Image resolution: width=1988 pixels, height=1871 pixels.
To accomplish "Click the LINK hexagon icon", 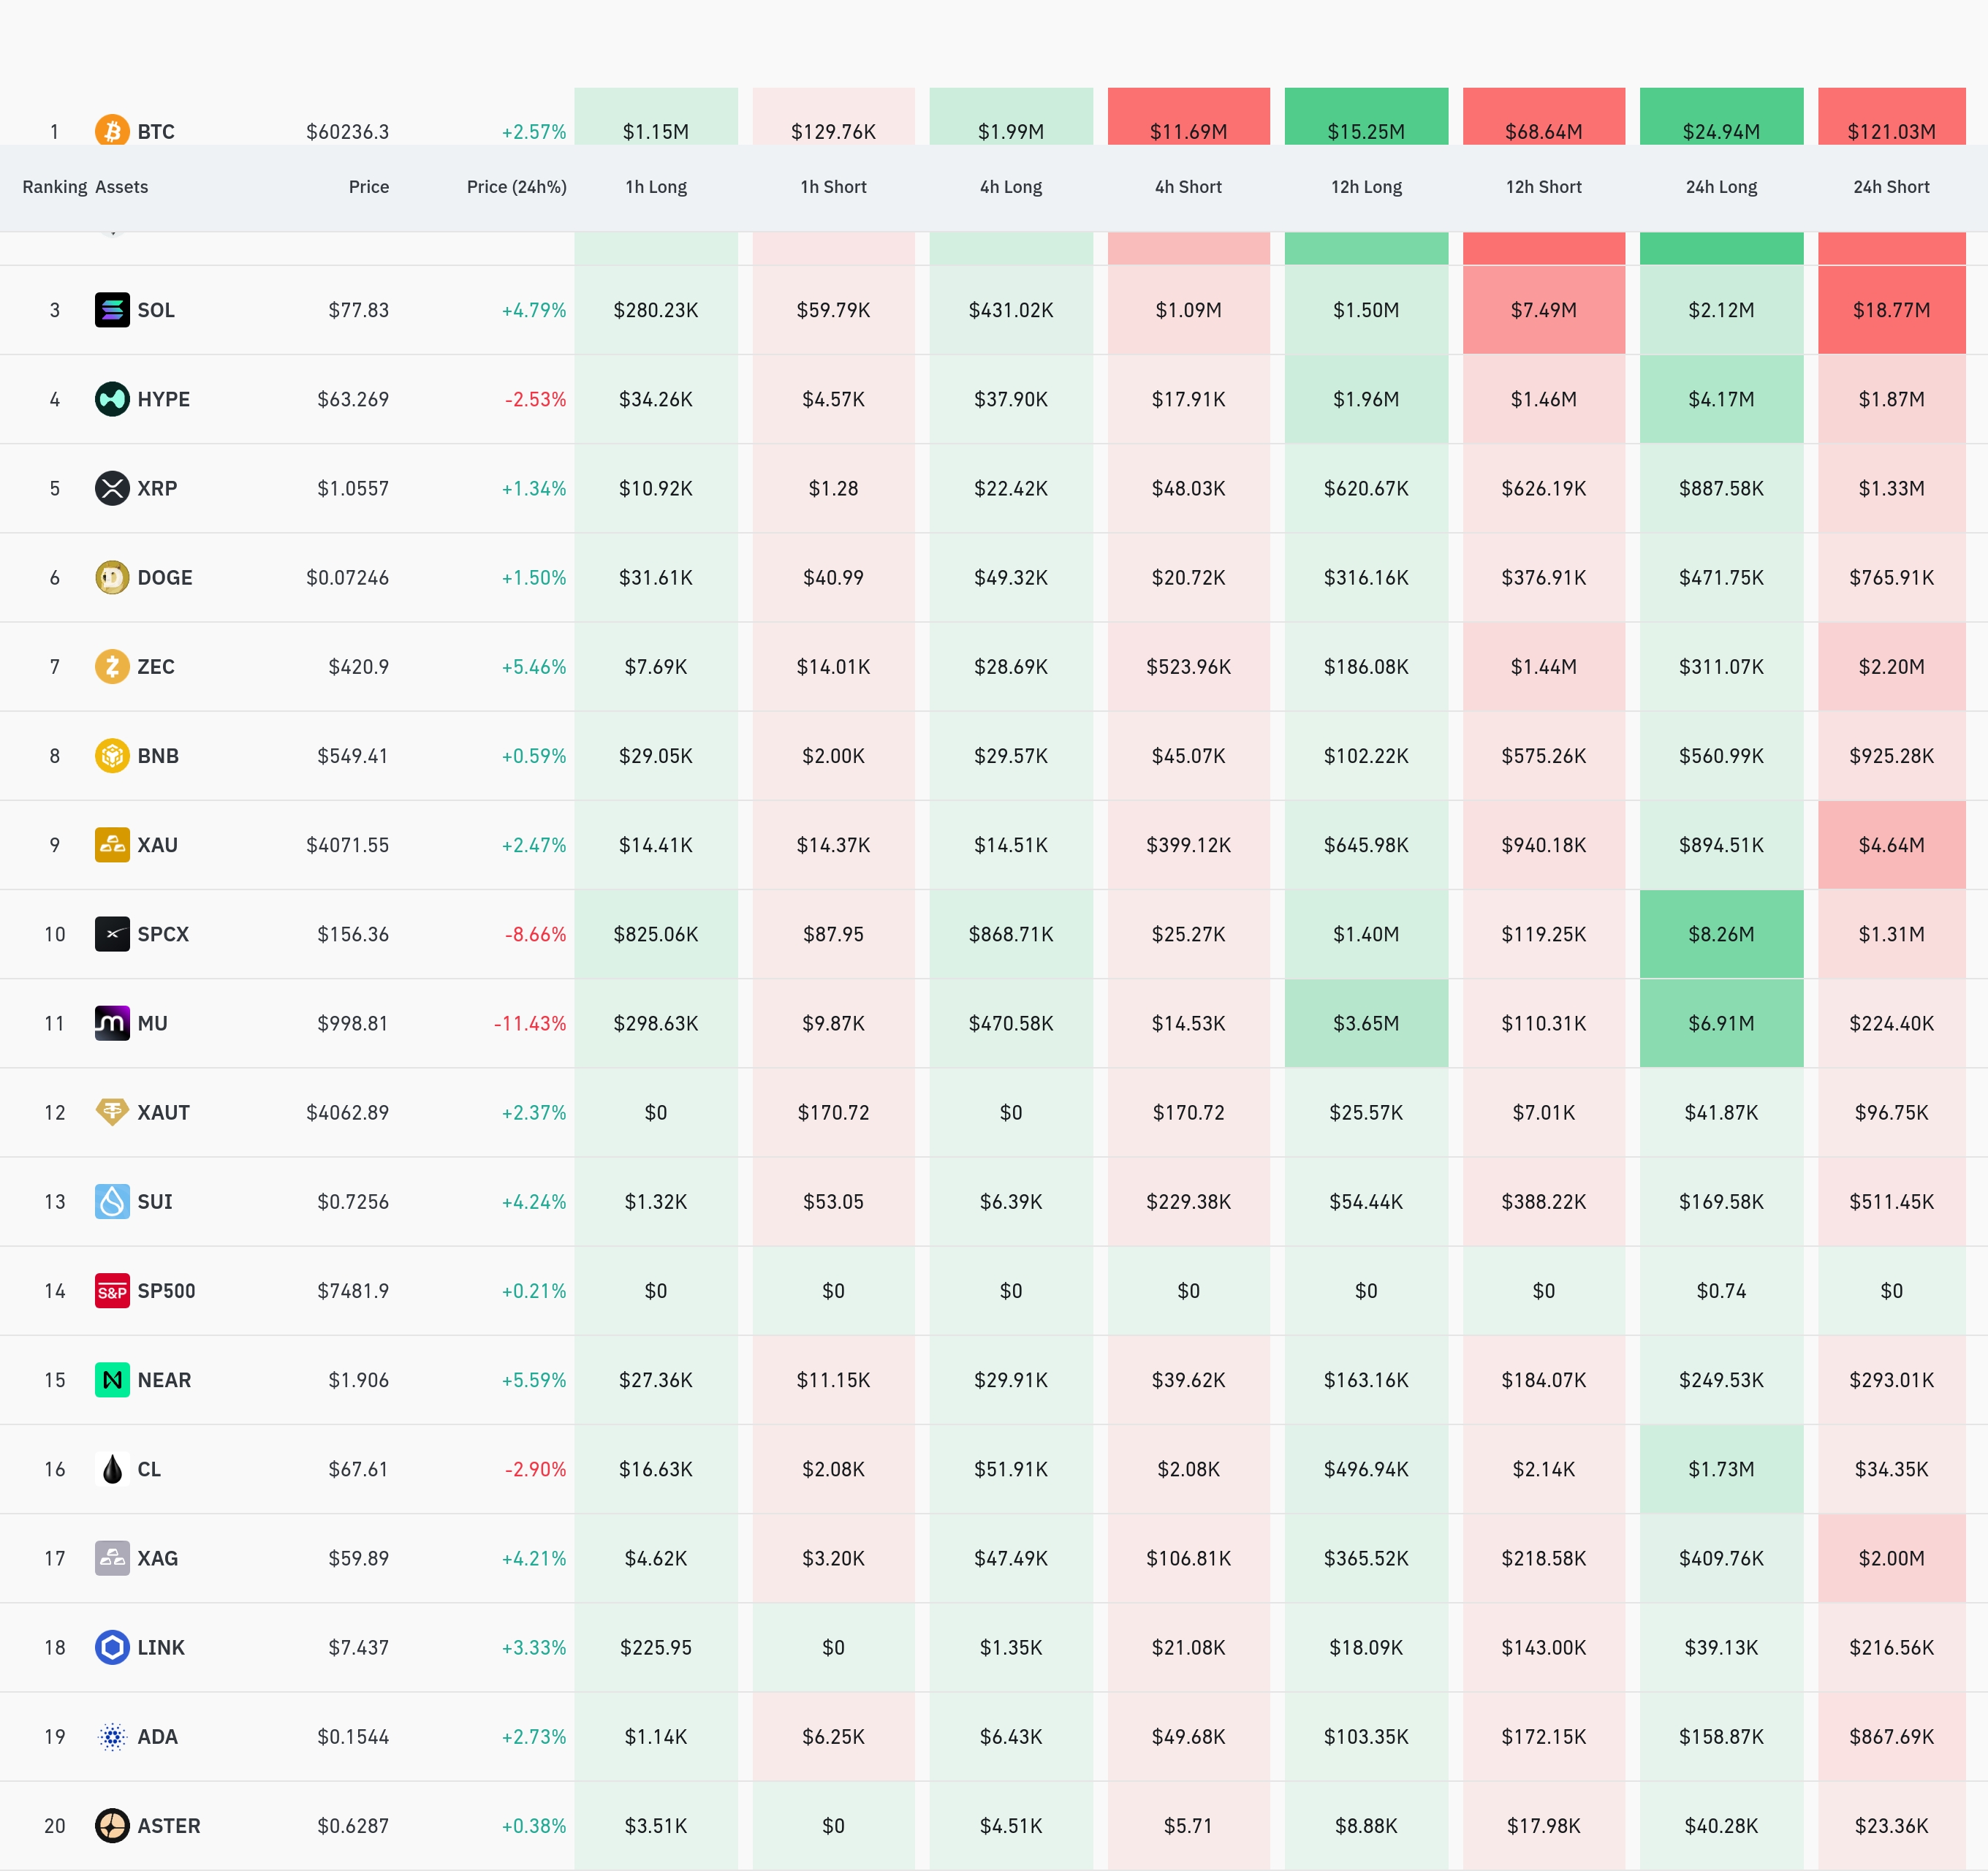I will point(112,1647).
